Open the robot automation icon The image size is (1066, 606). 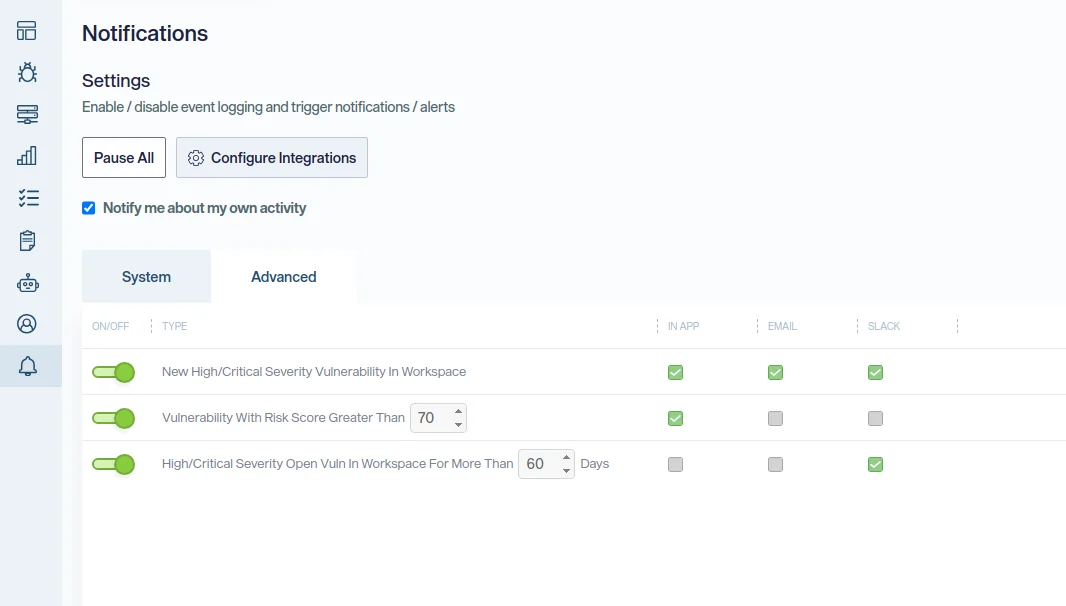tap(27, 283)
